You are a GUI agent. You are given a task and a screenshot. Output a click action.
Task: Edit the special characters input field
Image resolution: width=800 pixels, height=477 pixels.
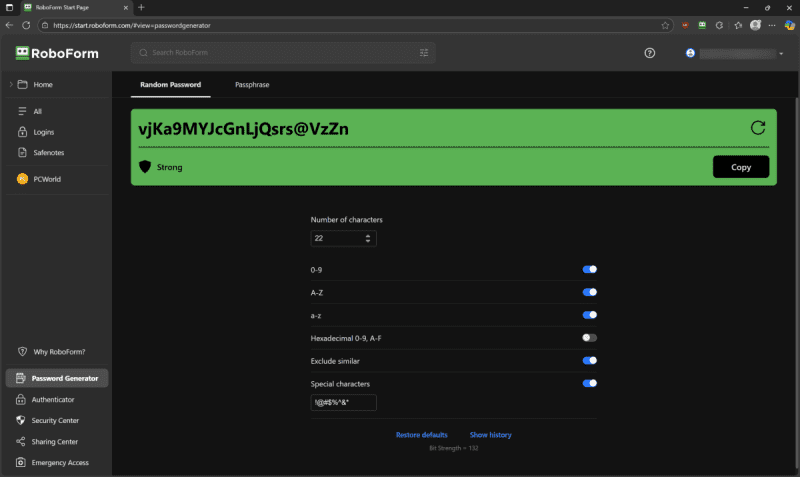(343, 402)
